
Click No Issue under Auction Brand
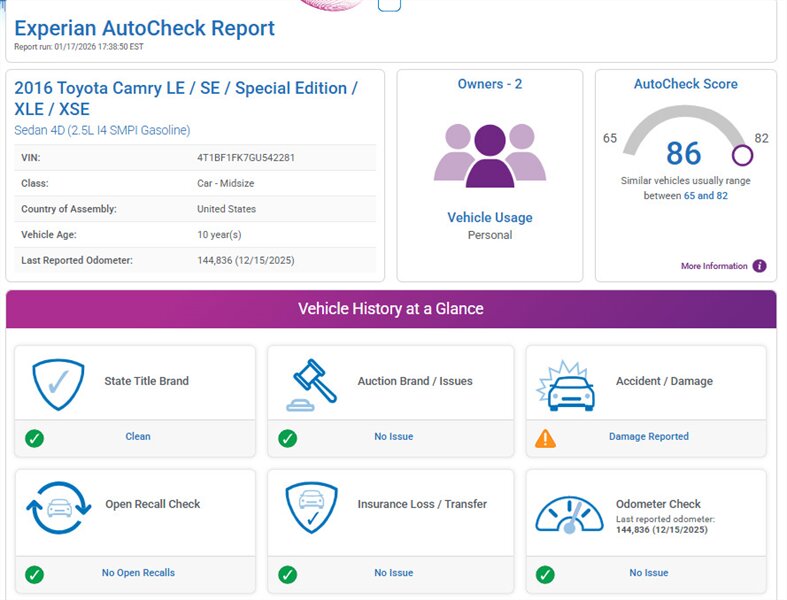point(393,437)
